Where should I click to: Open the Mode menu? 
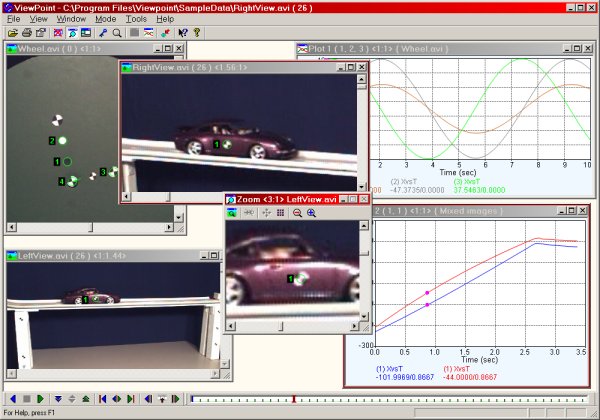point(105,19)
